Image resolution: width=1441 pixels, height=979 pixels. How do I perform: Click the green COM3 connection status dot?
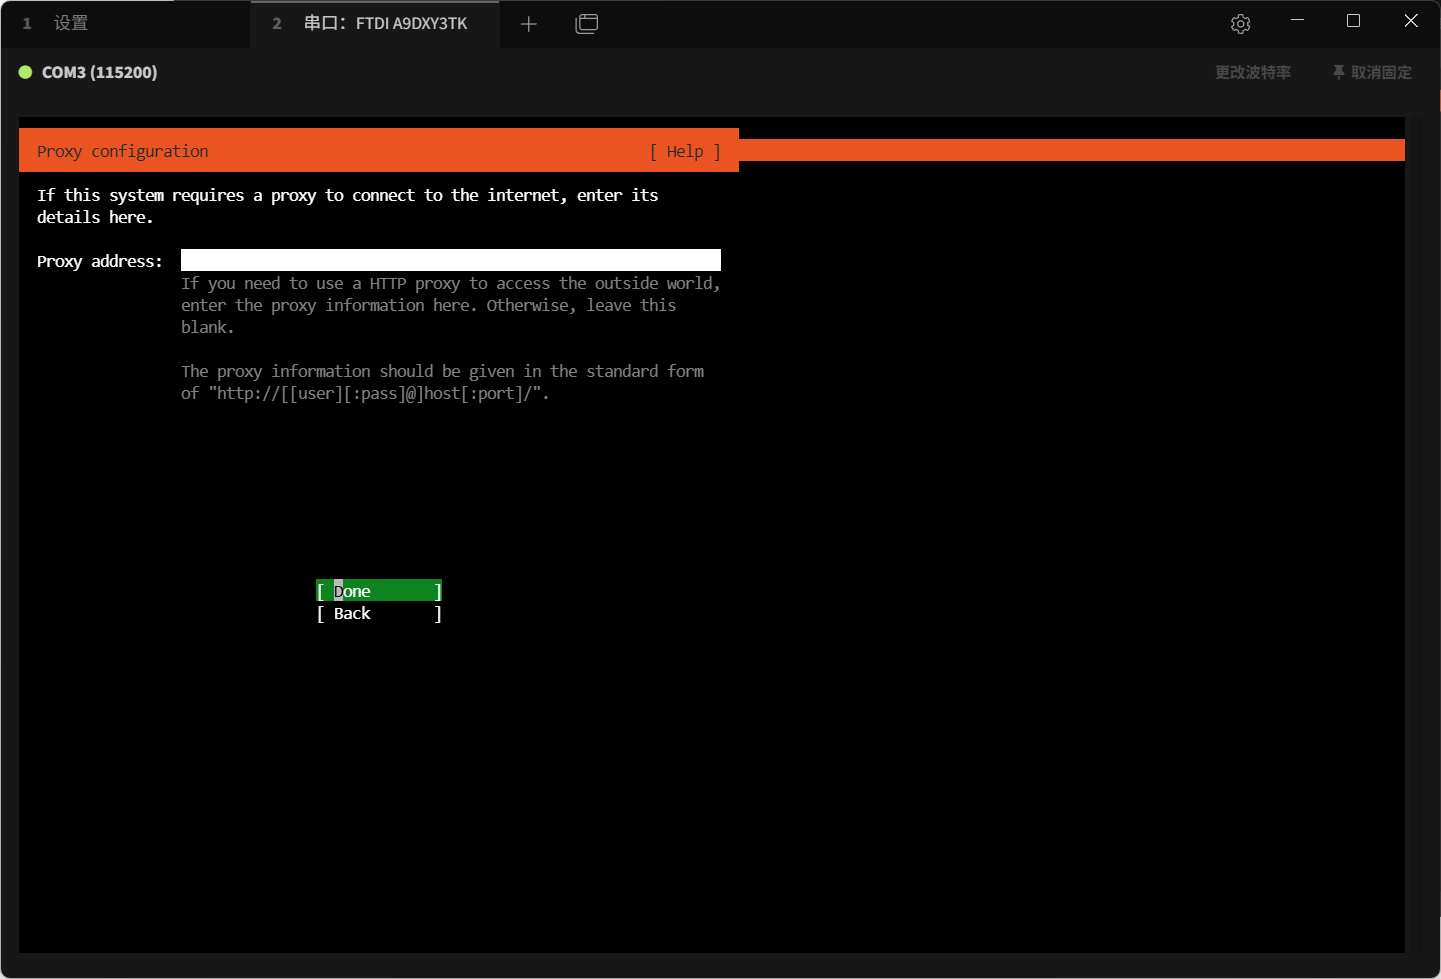[x=26, y=72]
